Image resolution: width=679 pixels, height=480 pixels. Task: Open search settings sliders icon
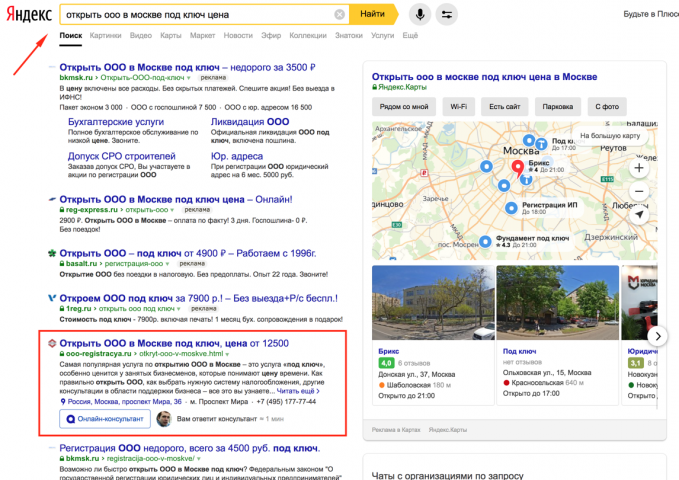click(x=446, y=14)
